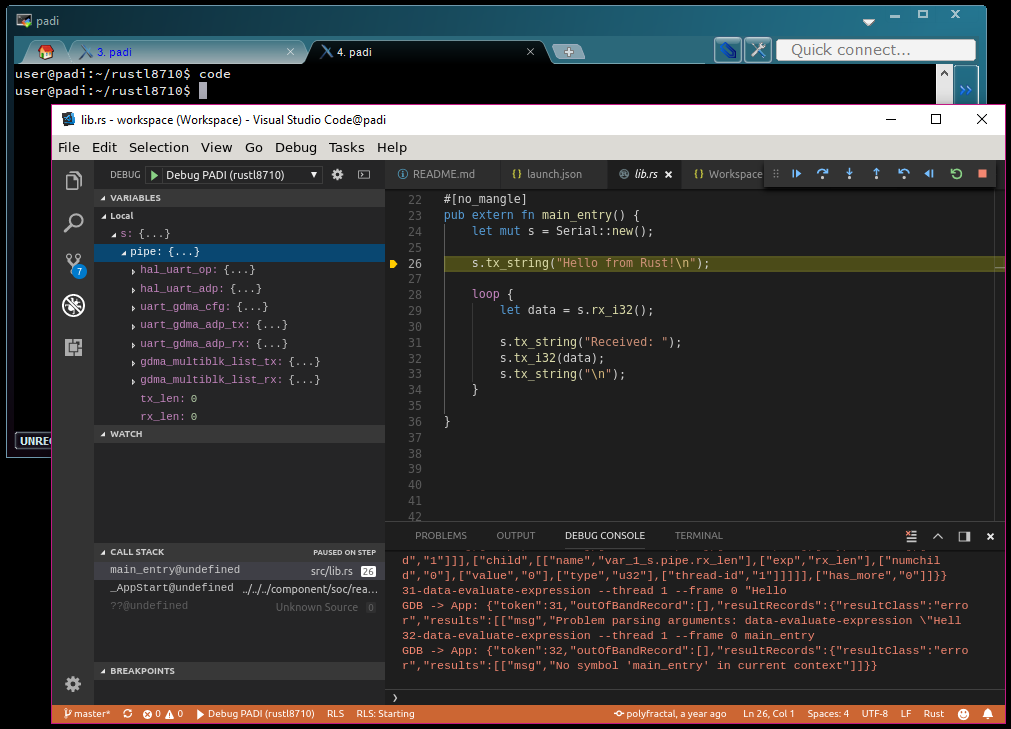Open notifications via the bell icon

(988, 714)
